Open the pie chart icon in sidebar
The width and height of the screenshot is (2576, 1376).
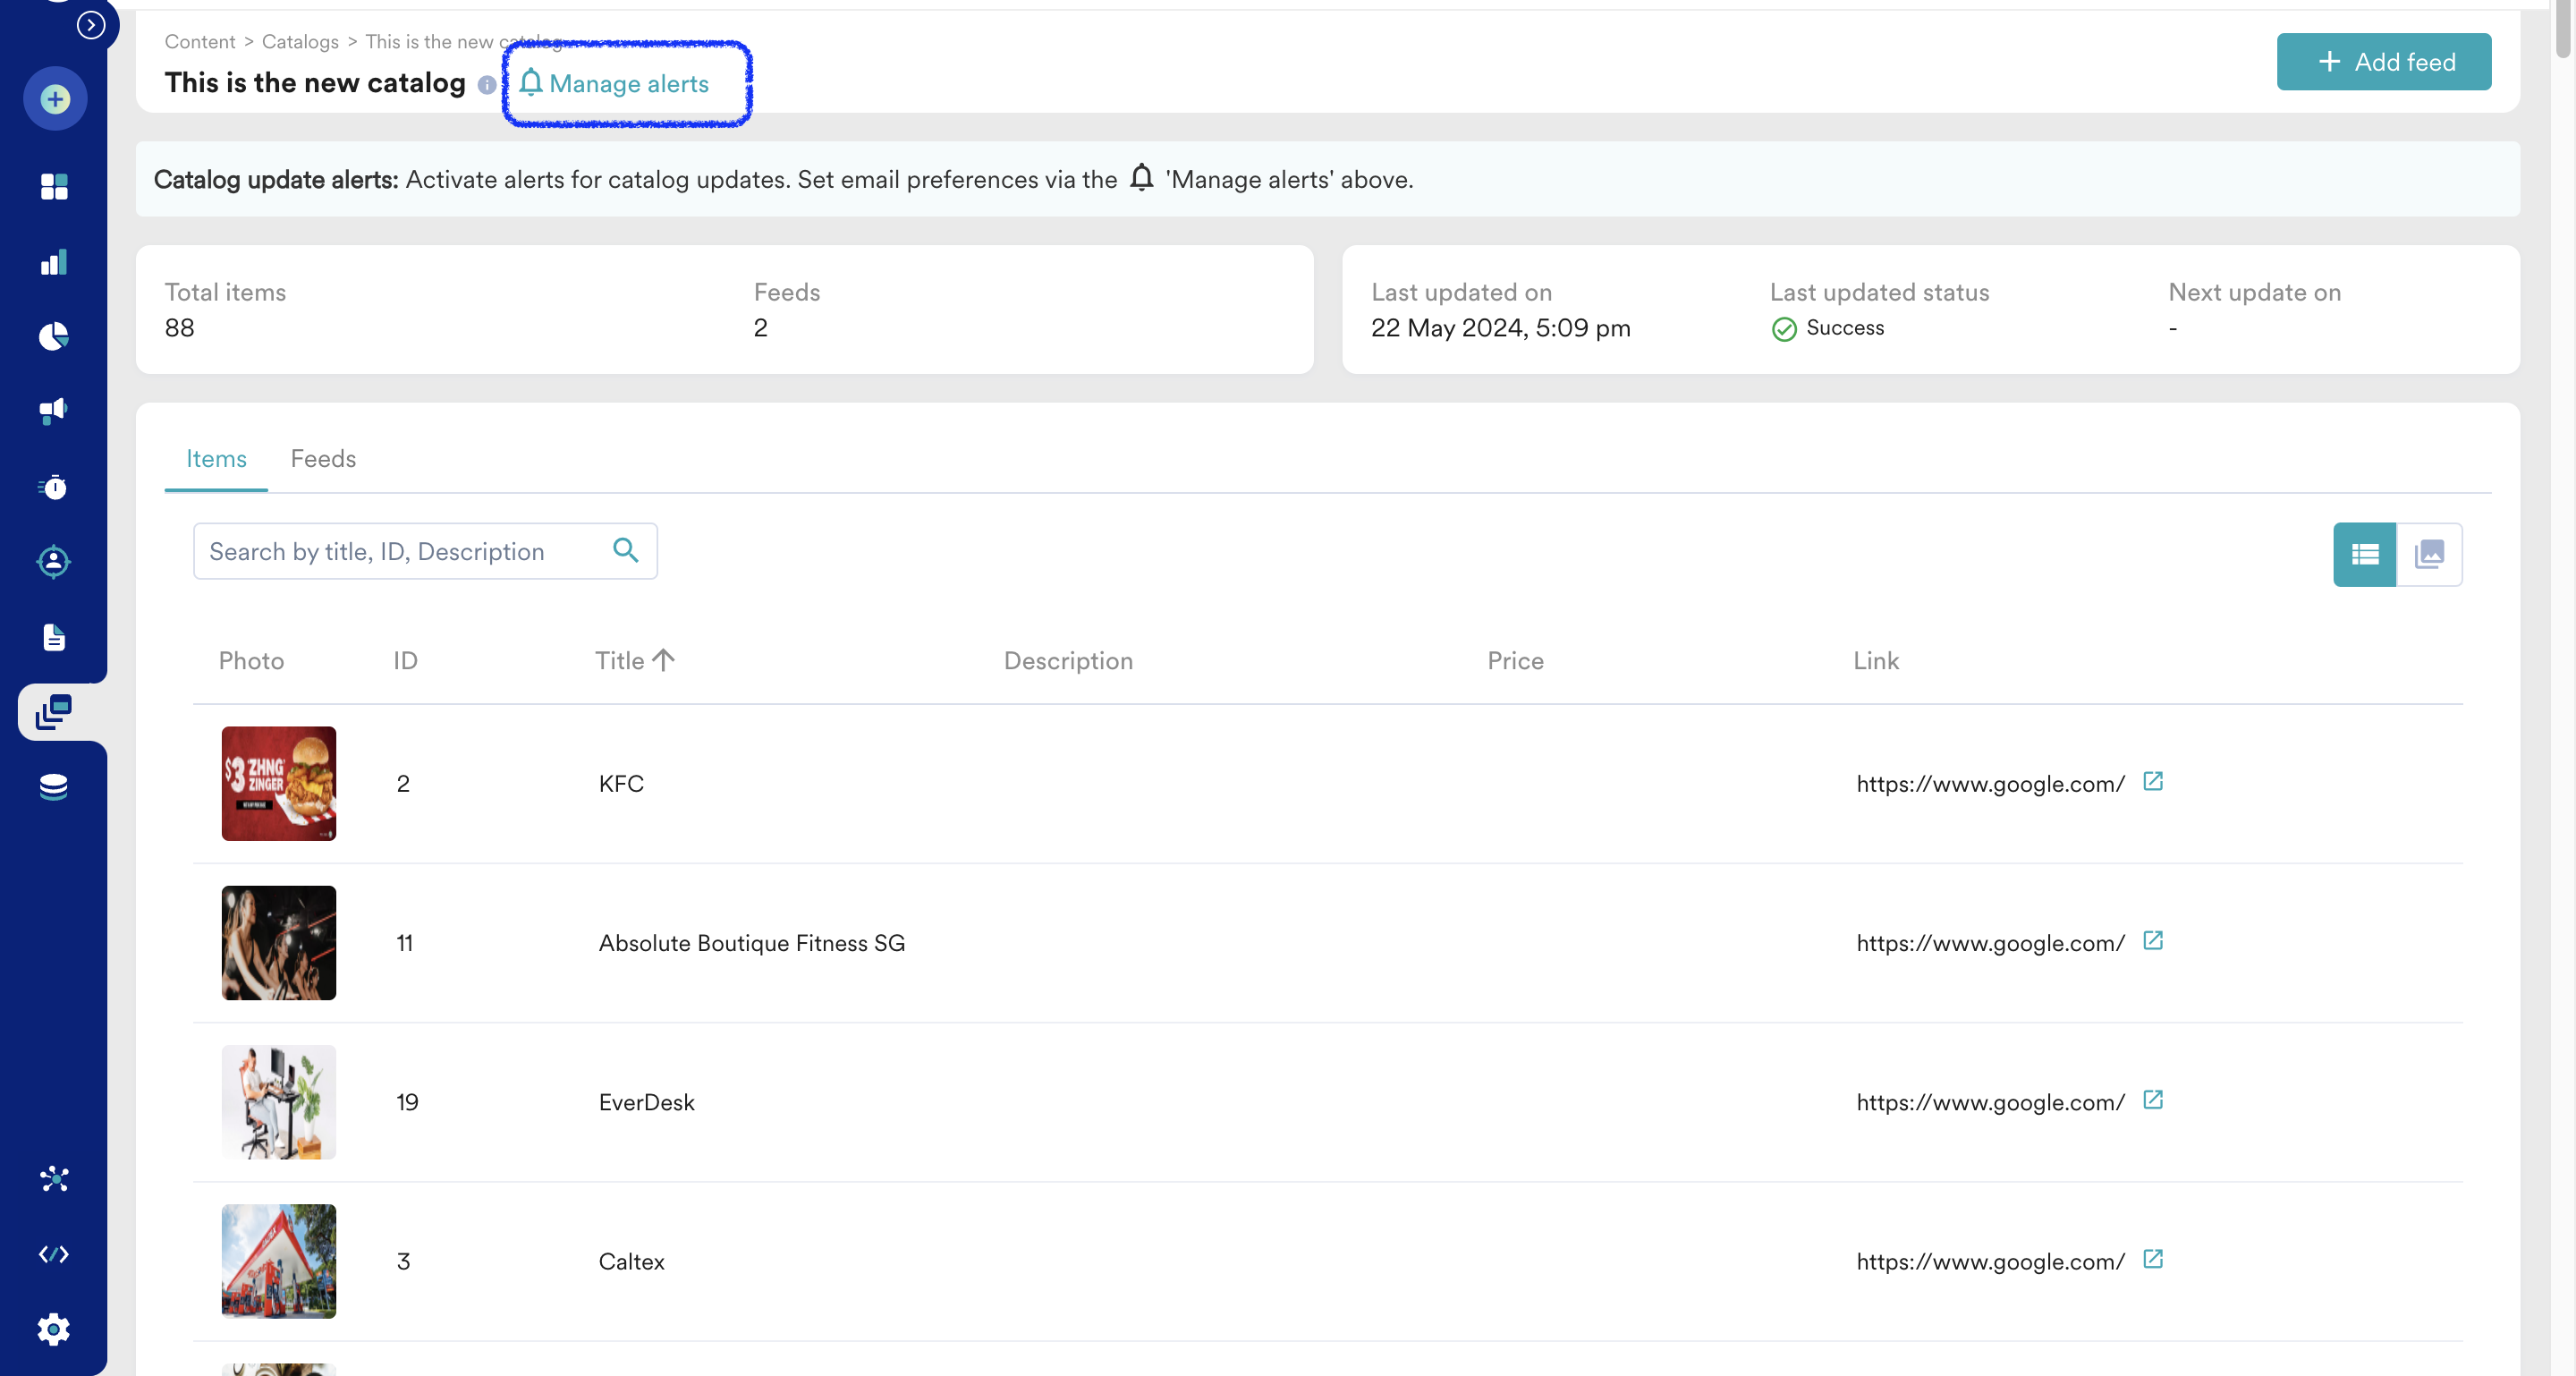(x=54, y=337)
